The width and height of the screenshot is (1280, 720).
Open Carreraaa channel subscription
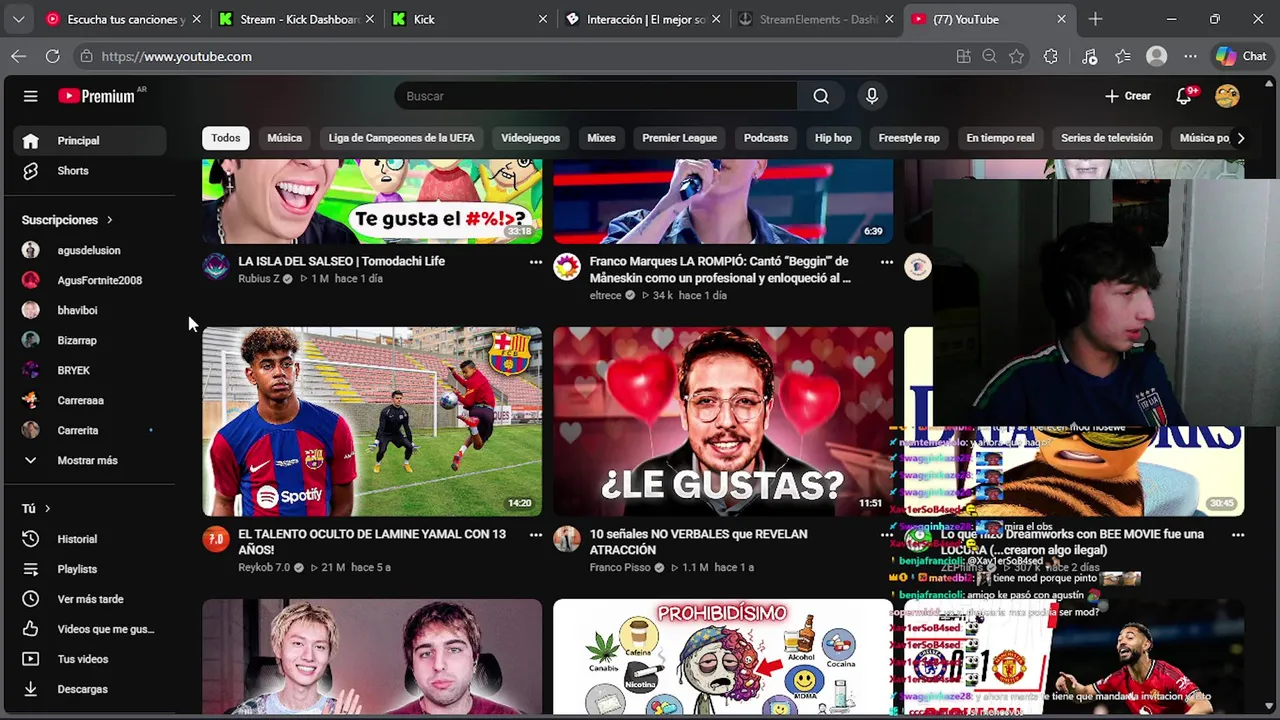90,401
